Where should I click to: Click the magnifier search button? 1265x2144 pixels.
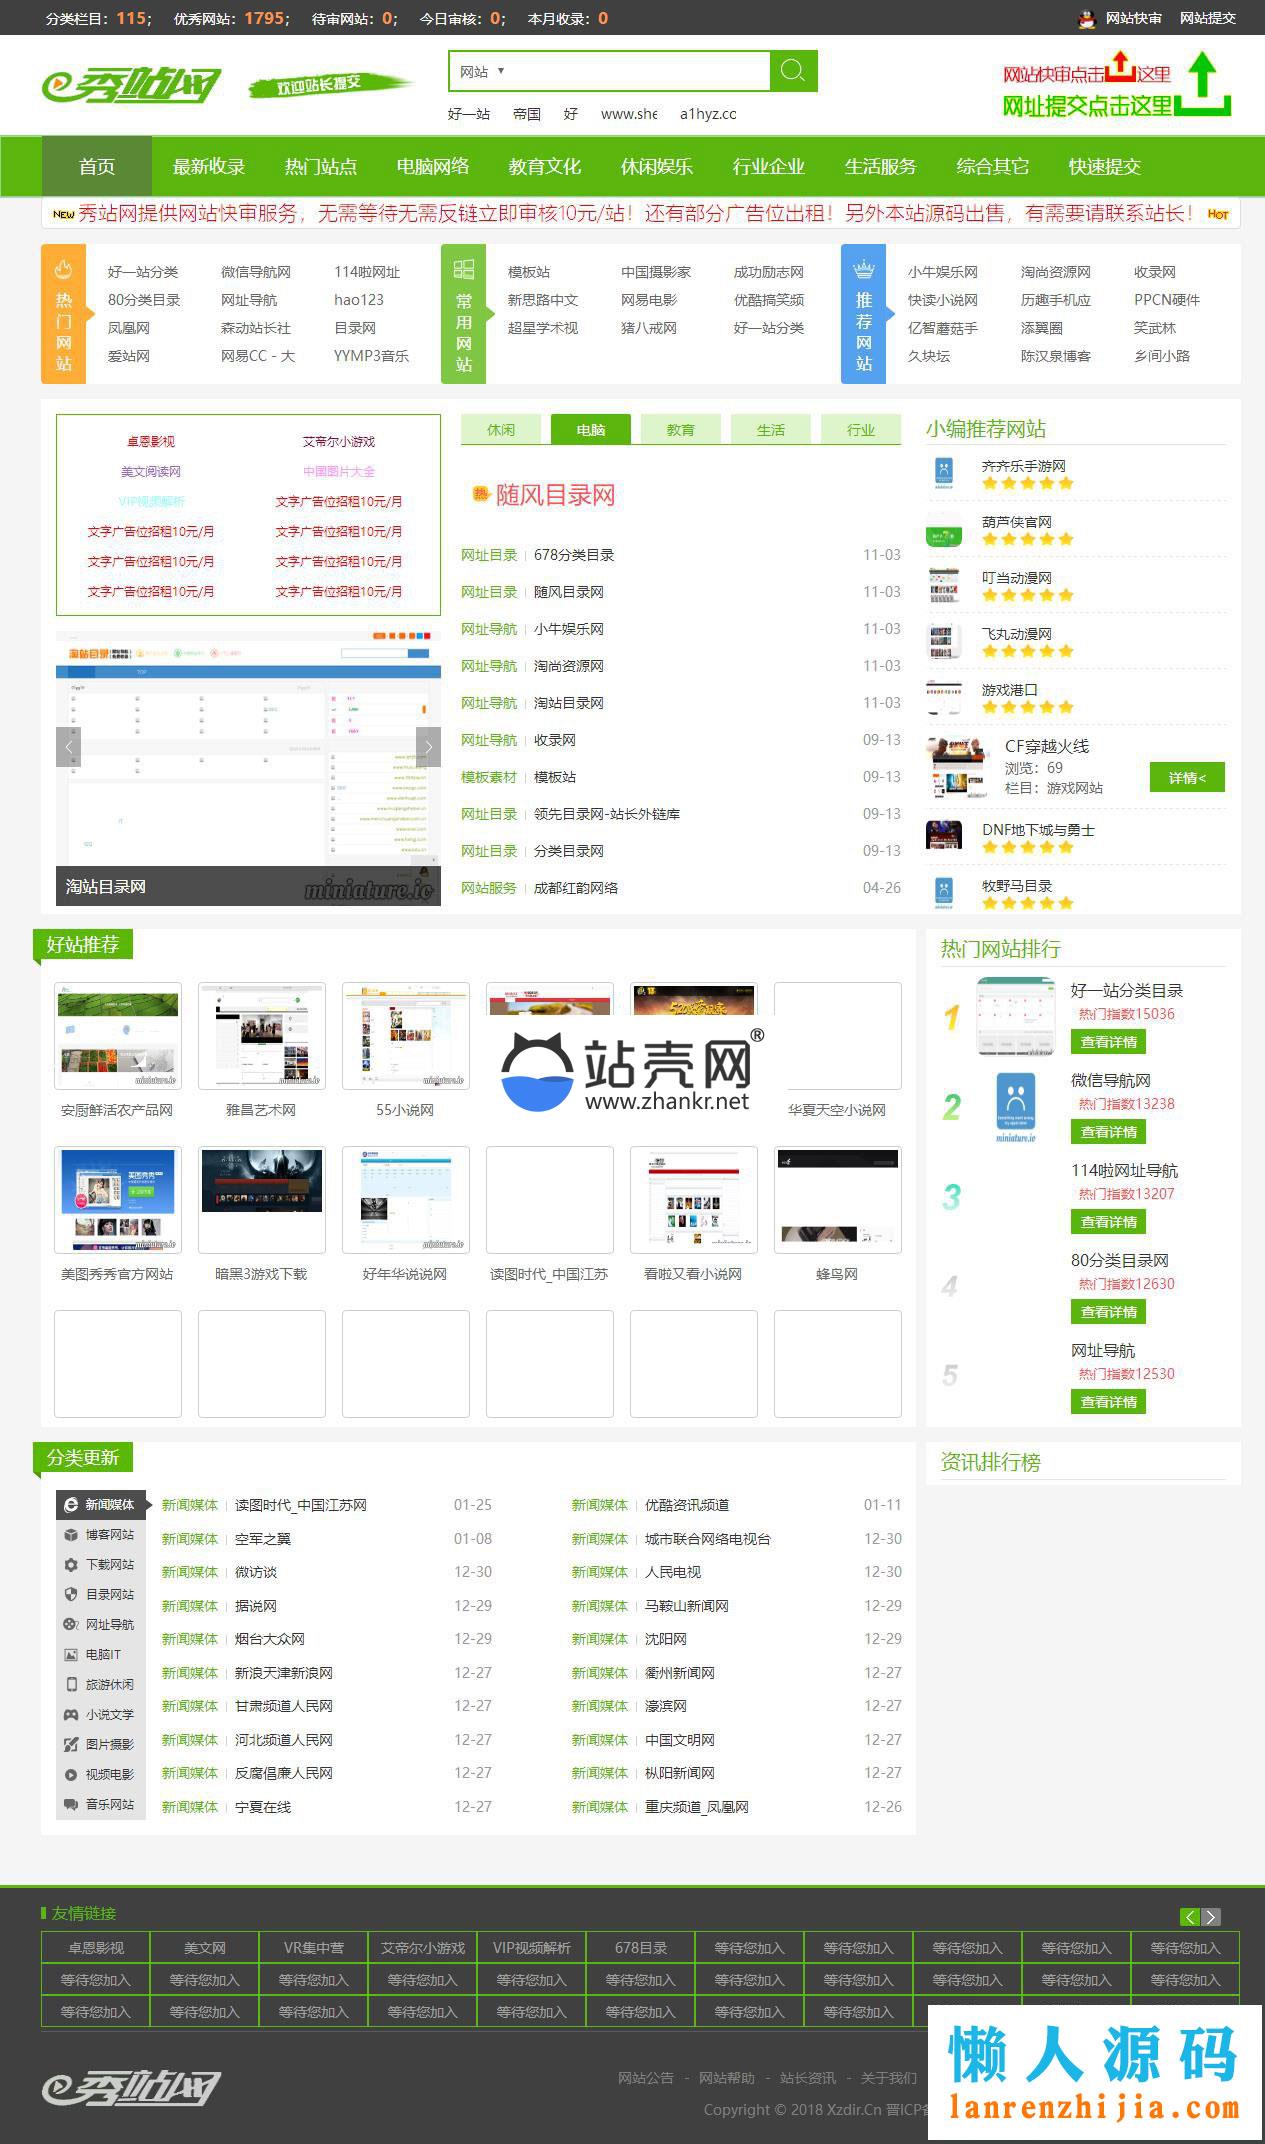click(793, 71)
